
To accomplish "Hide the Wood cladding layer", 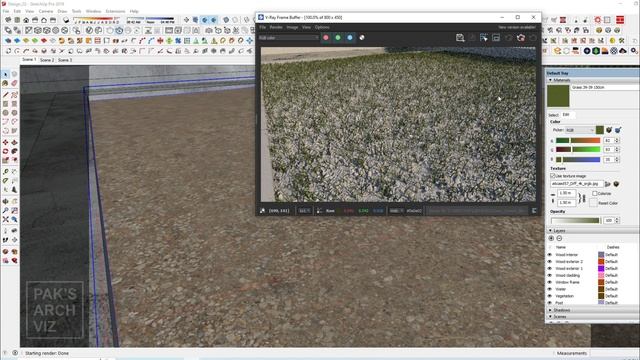I will coord(549,276).
